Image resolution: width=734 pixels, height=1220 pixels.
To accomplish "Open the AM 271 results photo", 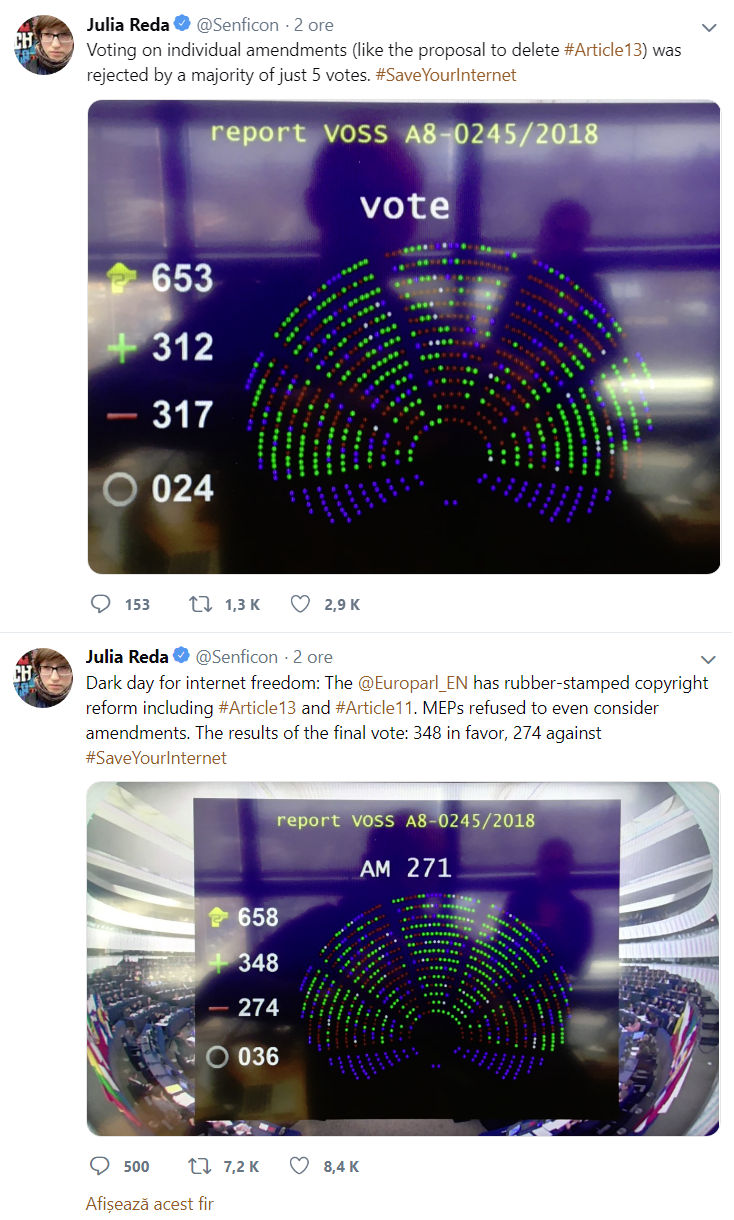I will click(404, 959).
